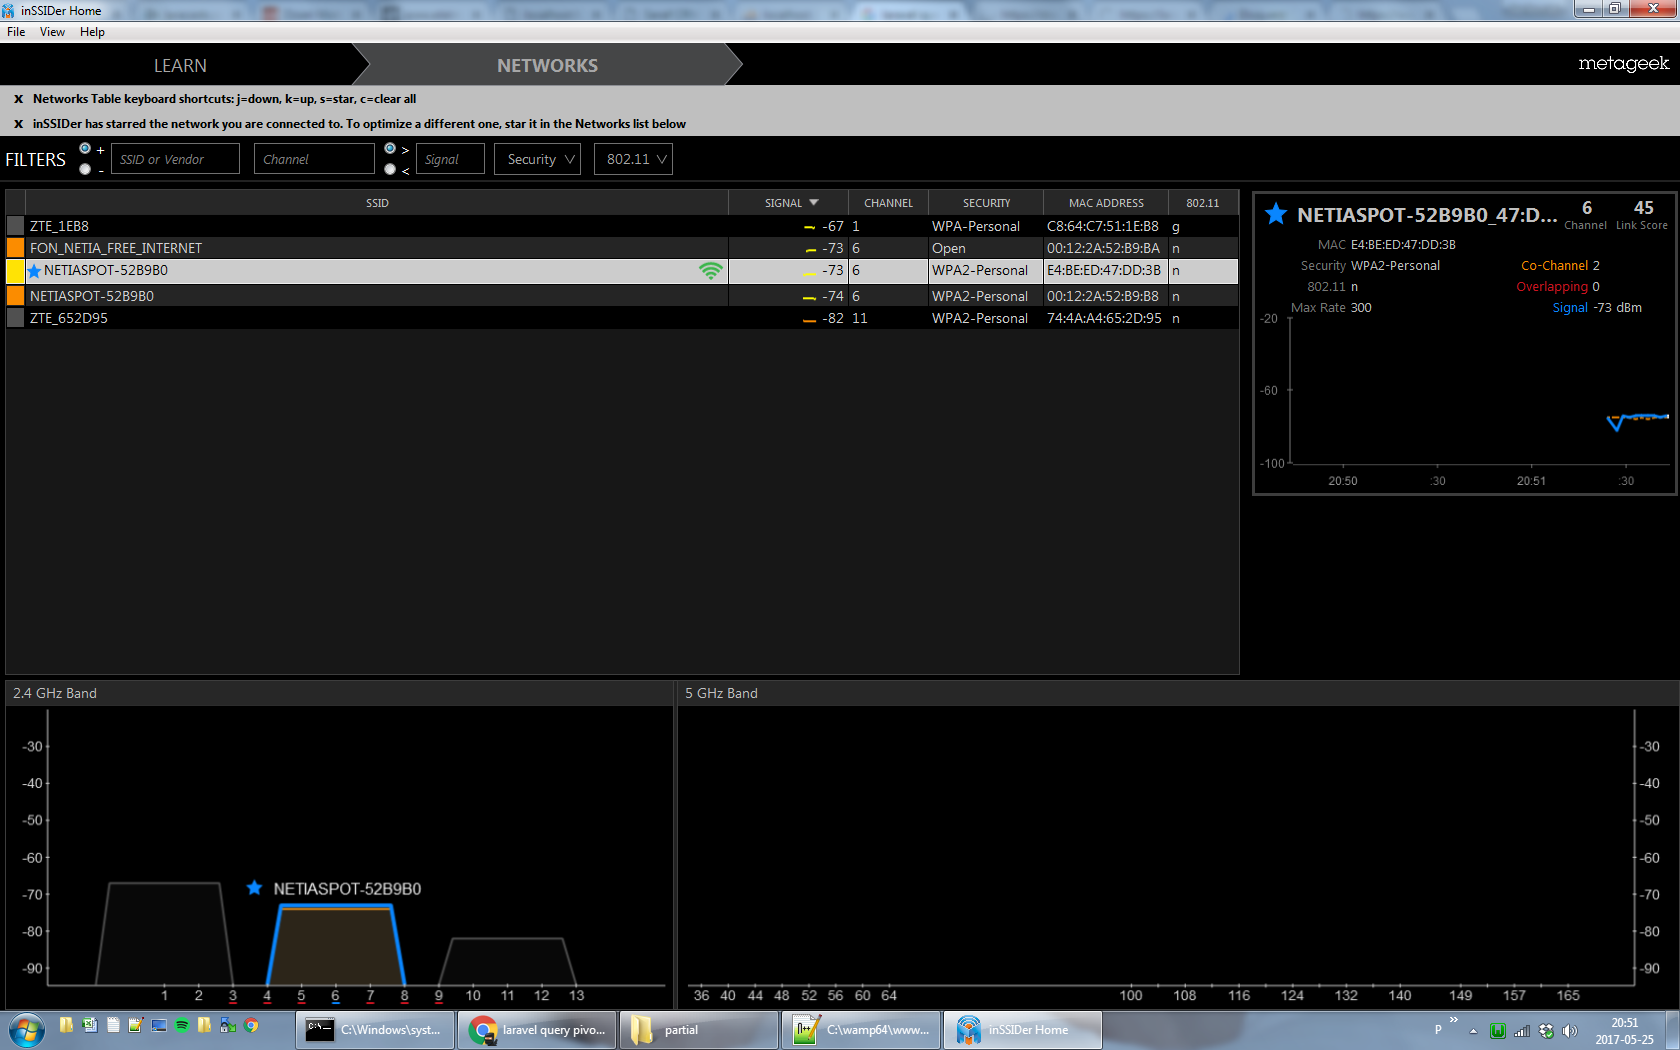
Task: Show hidden system tray icons arrow
Action: pos(1473,1031)
